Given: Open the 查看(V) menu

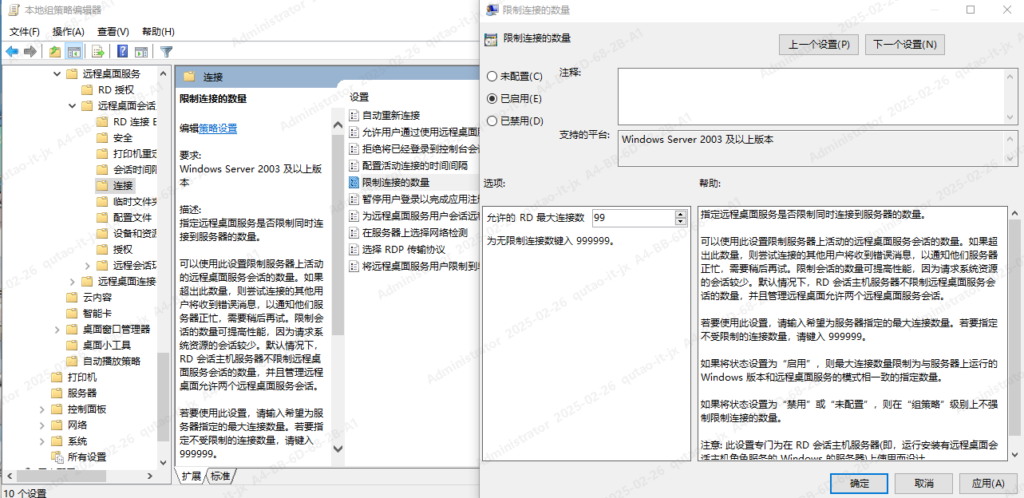Looking at the screenshot, I should (x=113, y=31).
